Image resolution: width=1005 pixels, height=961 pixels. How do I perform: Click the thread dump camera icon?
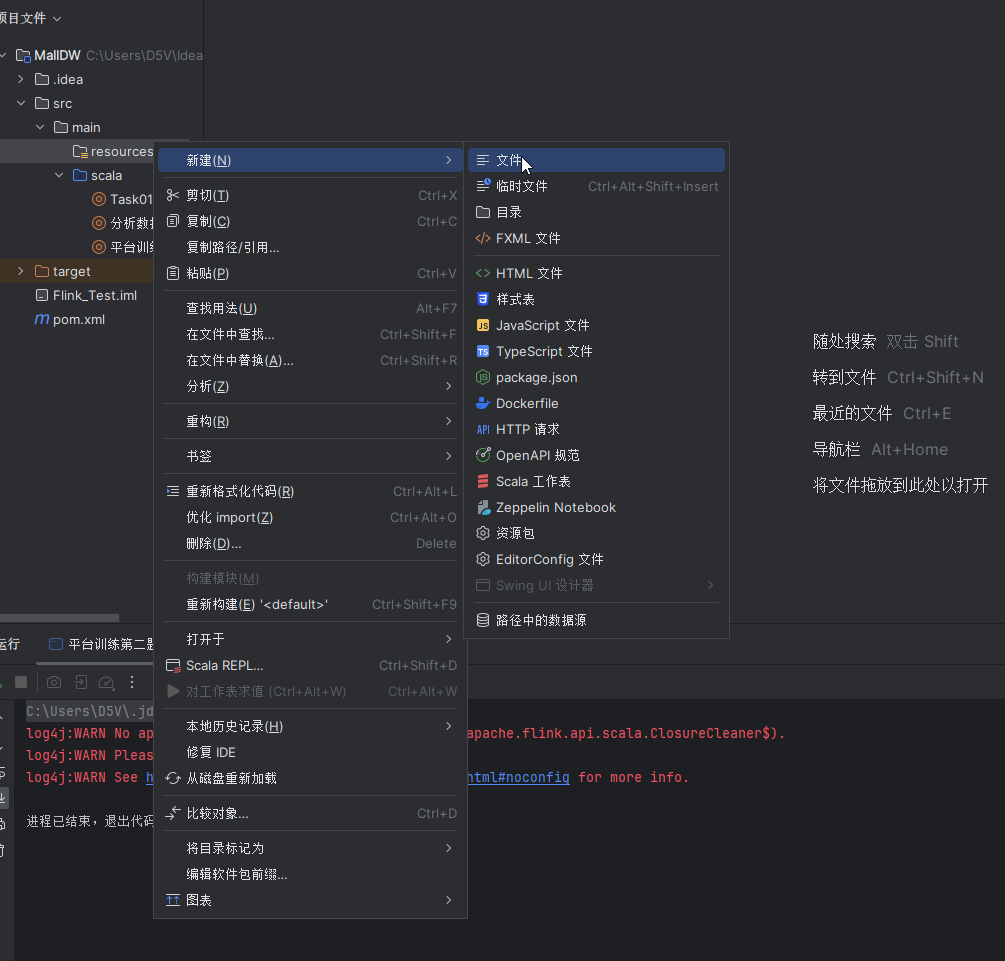54,682
